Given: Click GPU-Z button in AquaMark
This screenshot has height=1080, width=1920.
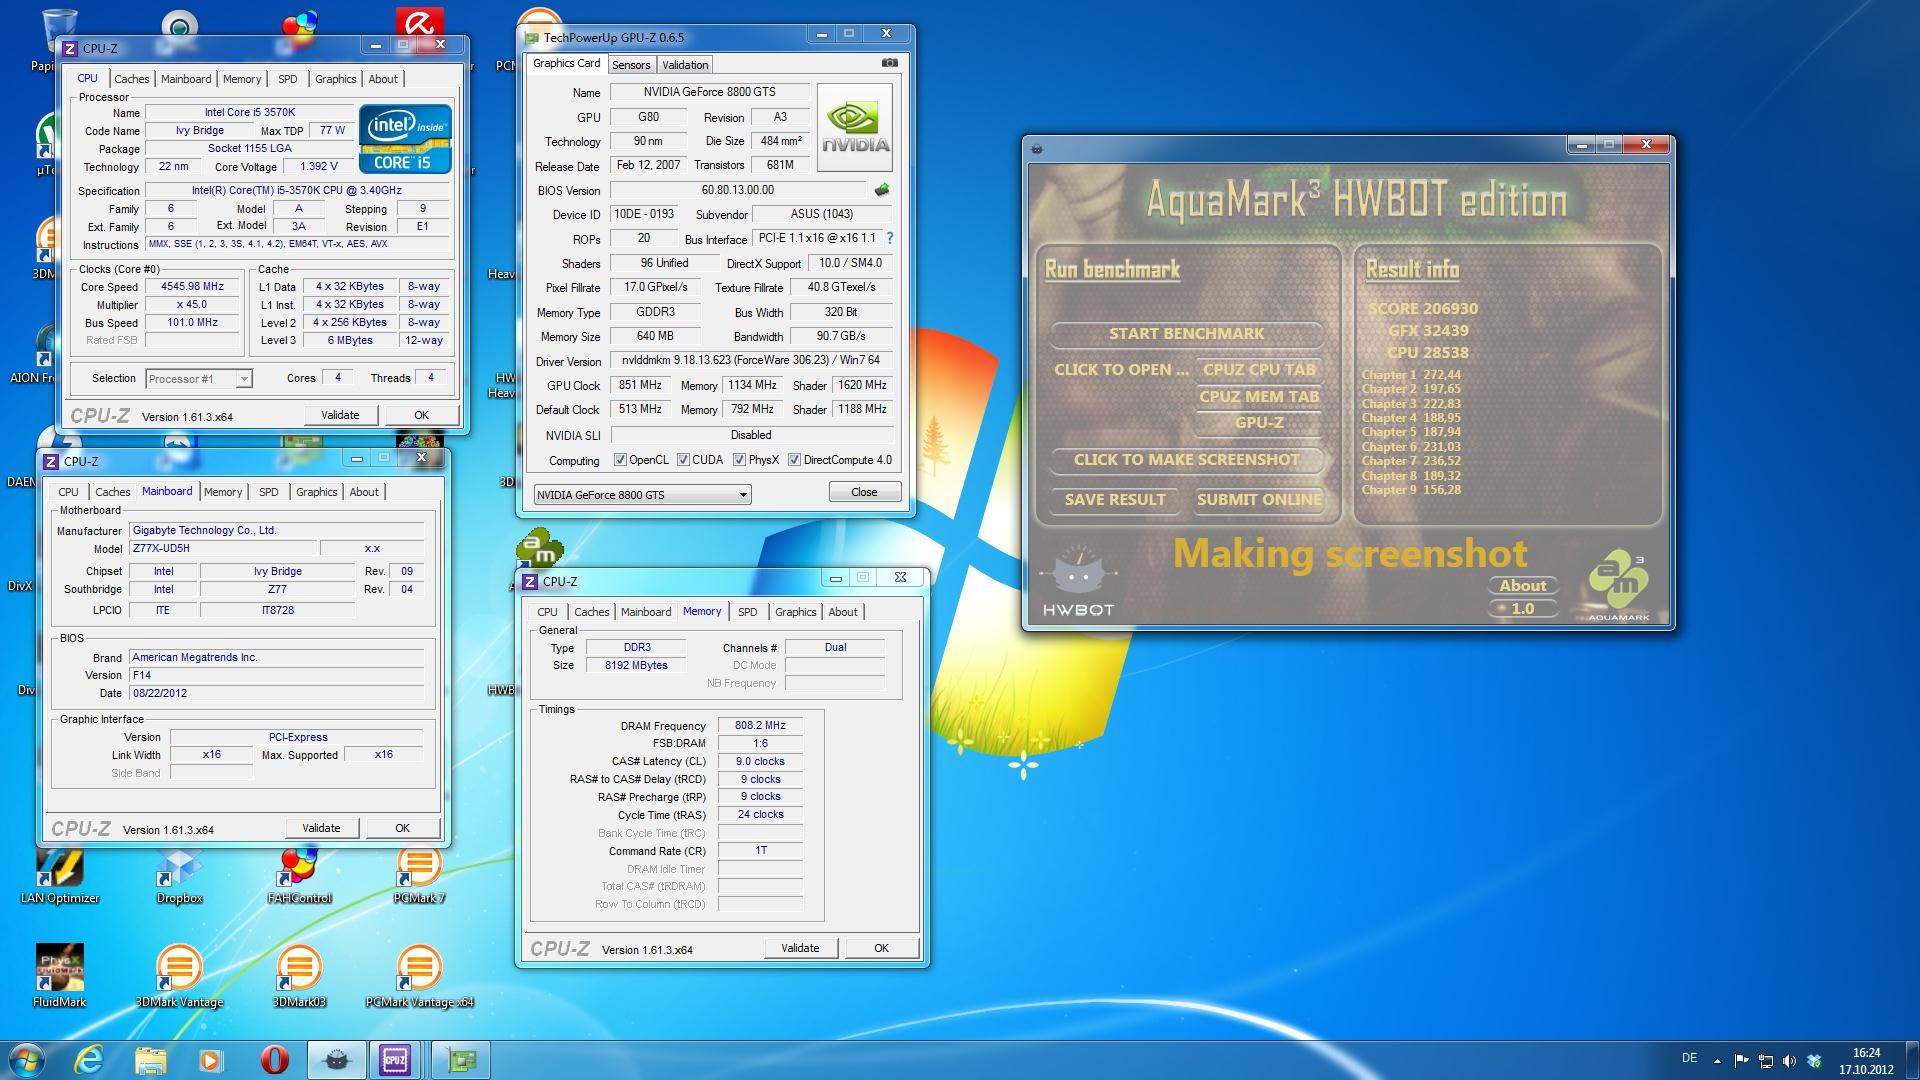Looking at the screenshot, I should pyautogui.click(x=1259, y=423).
